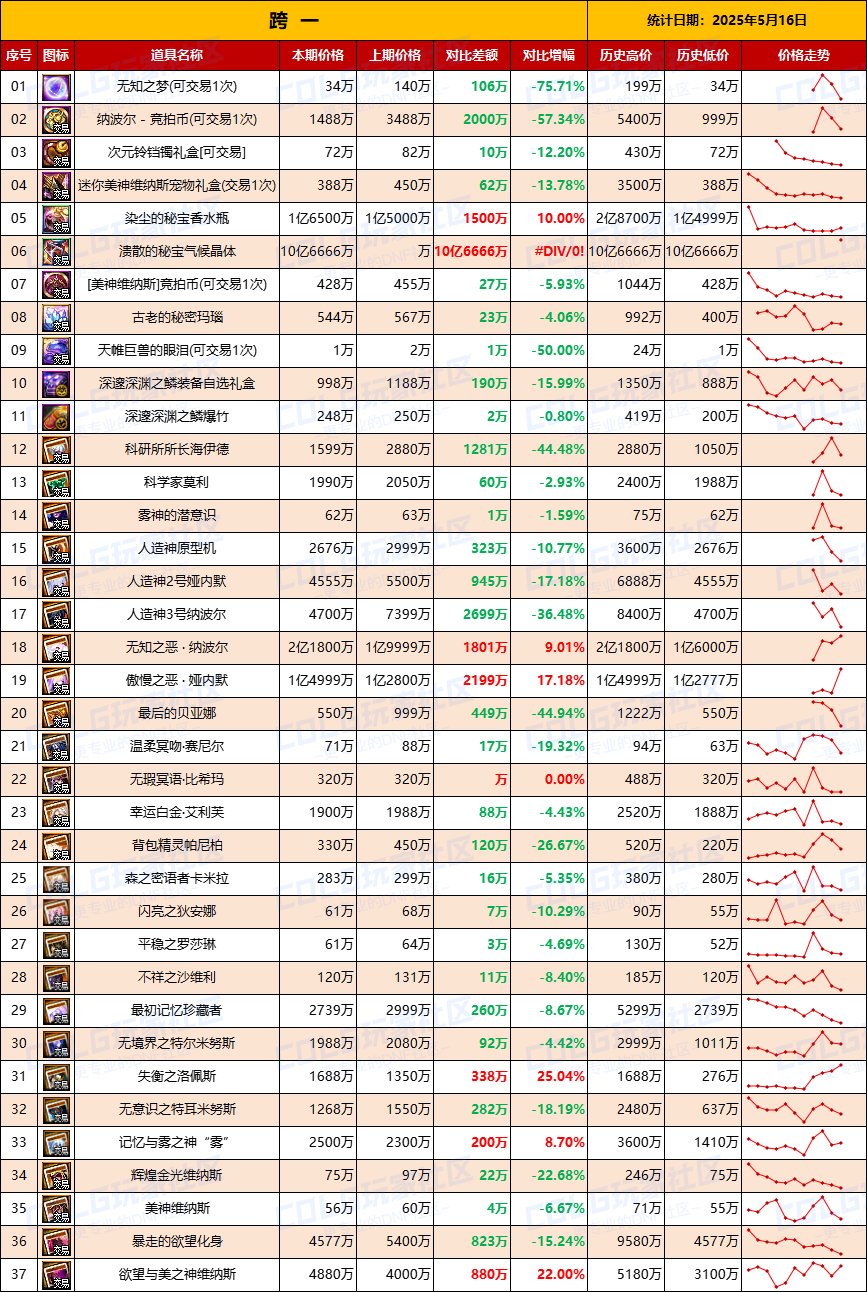
Task: Click the icon for 古老的秘密玛瑙
Action: point(56,318)
